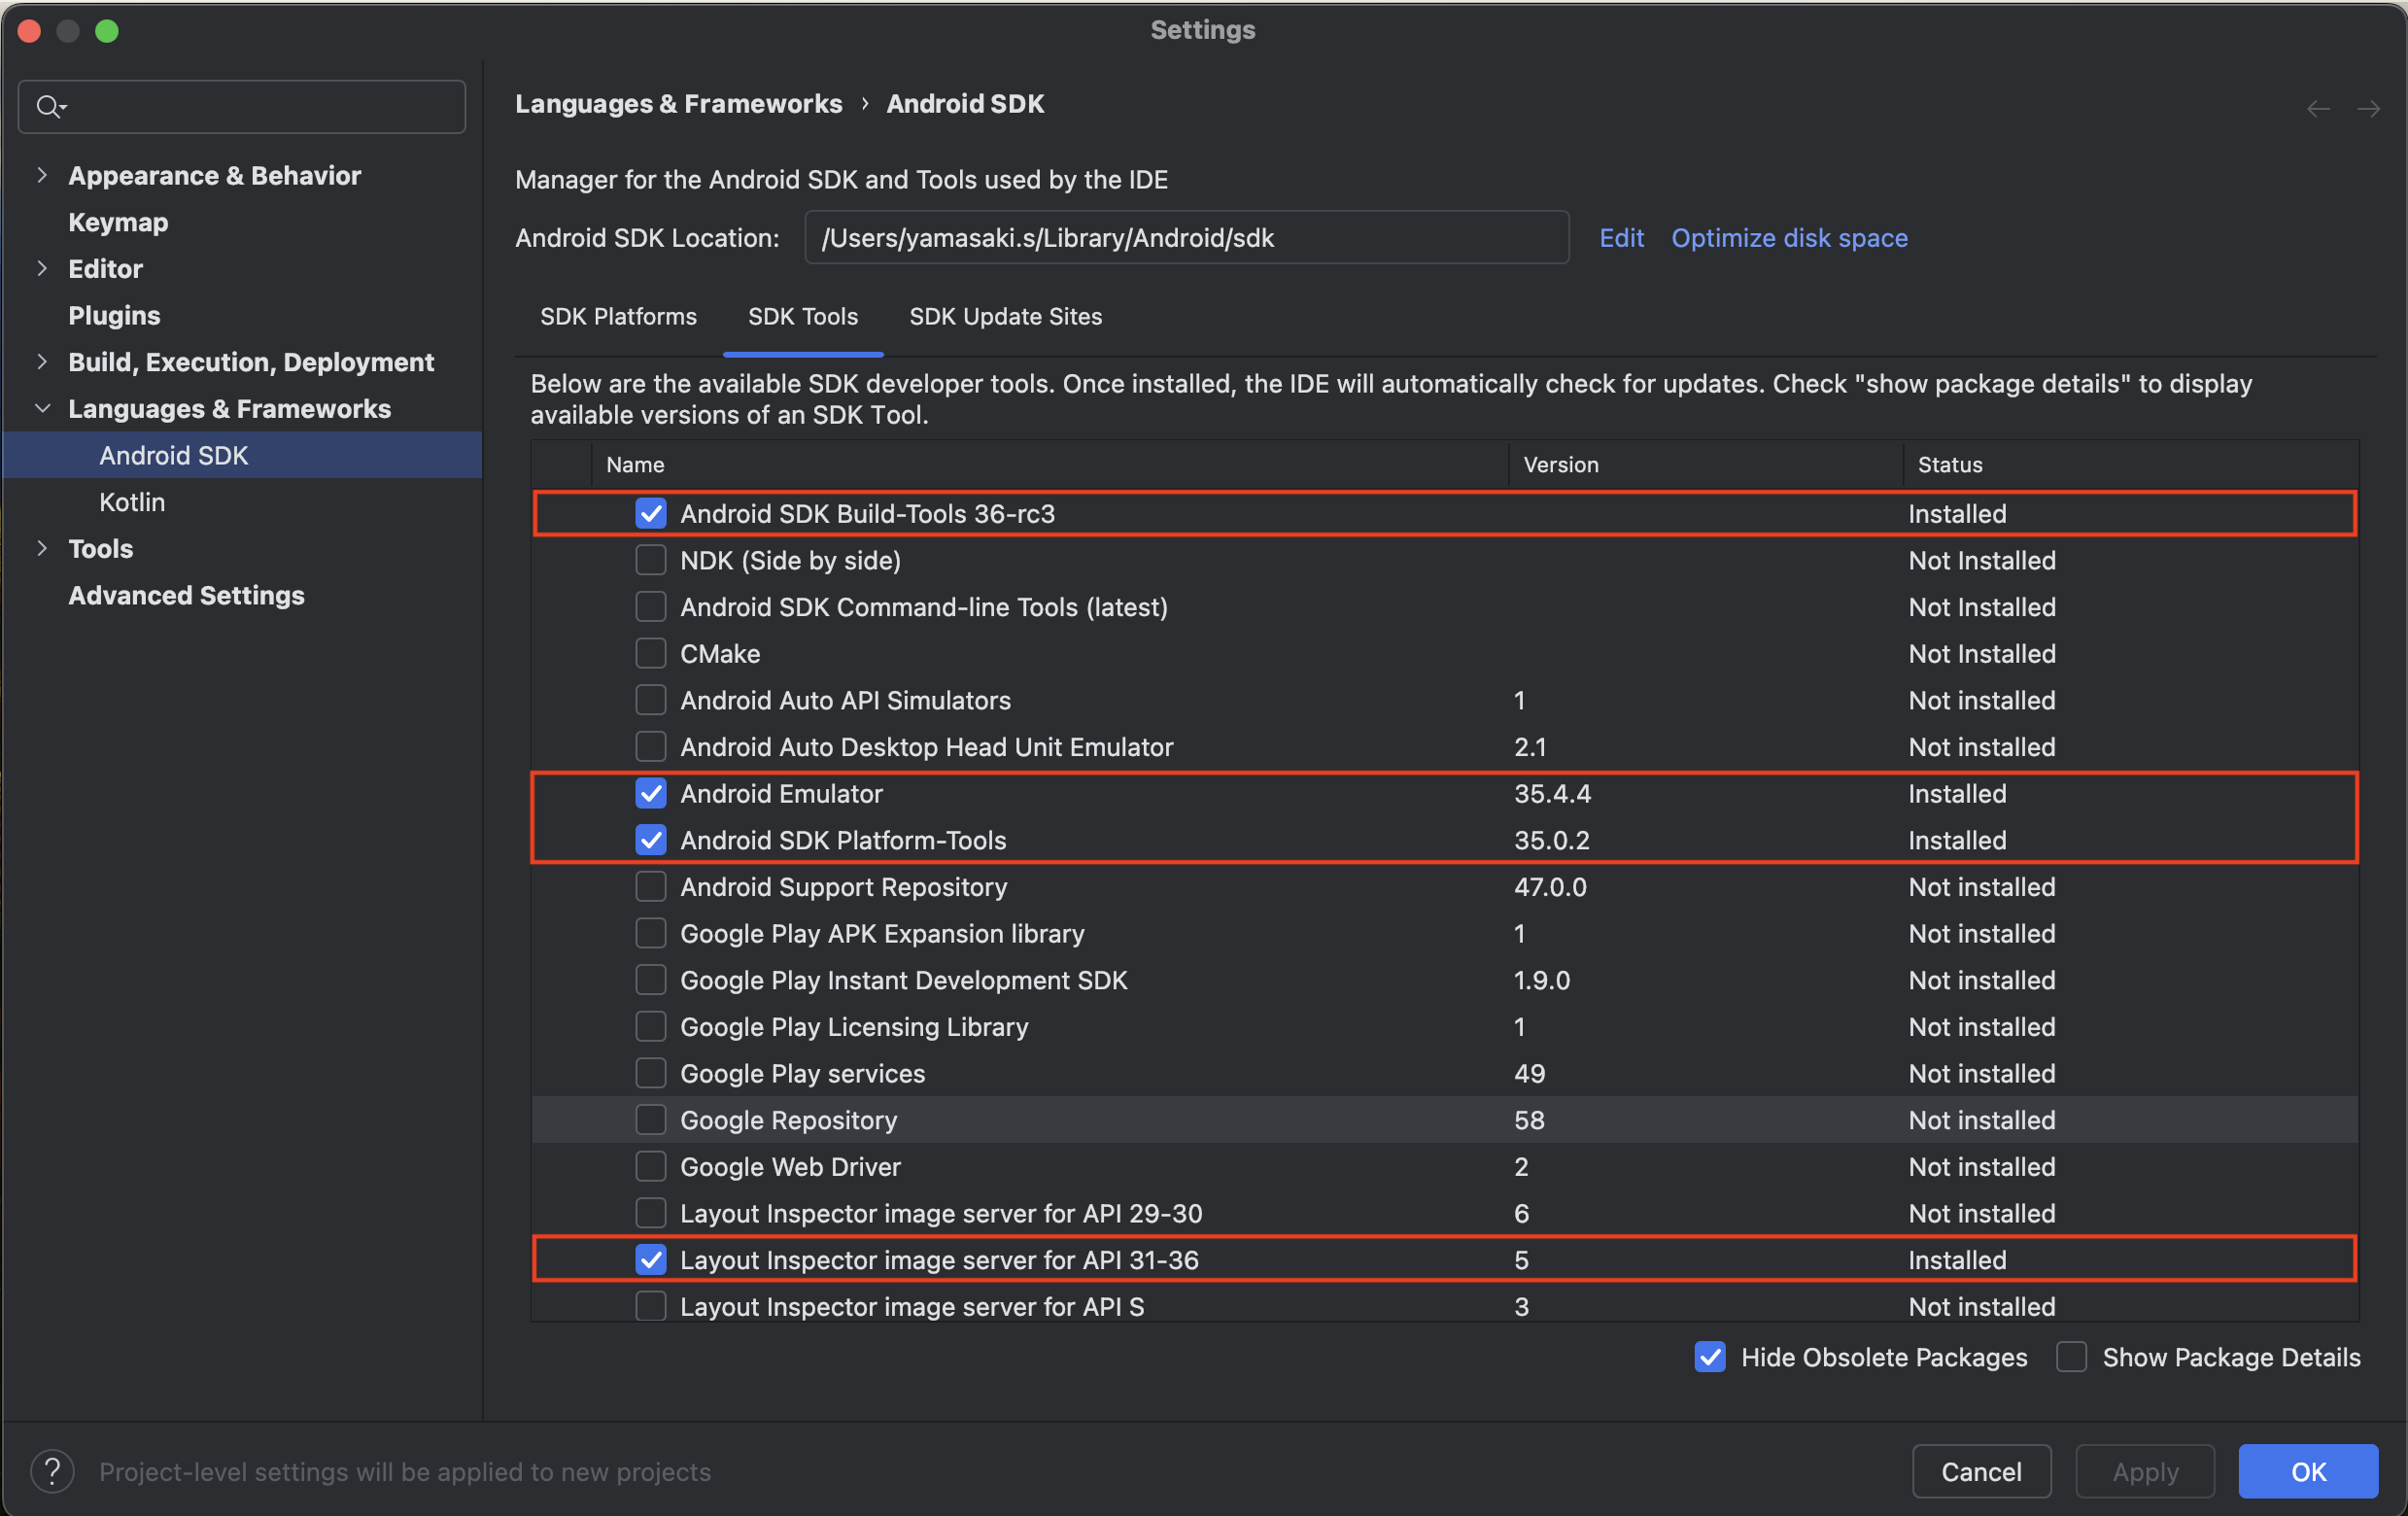Select version 35.4.4 of Android Emulator
The height and width of the screenshot is (1516, 2408).
click(1552, 793)
